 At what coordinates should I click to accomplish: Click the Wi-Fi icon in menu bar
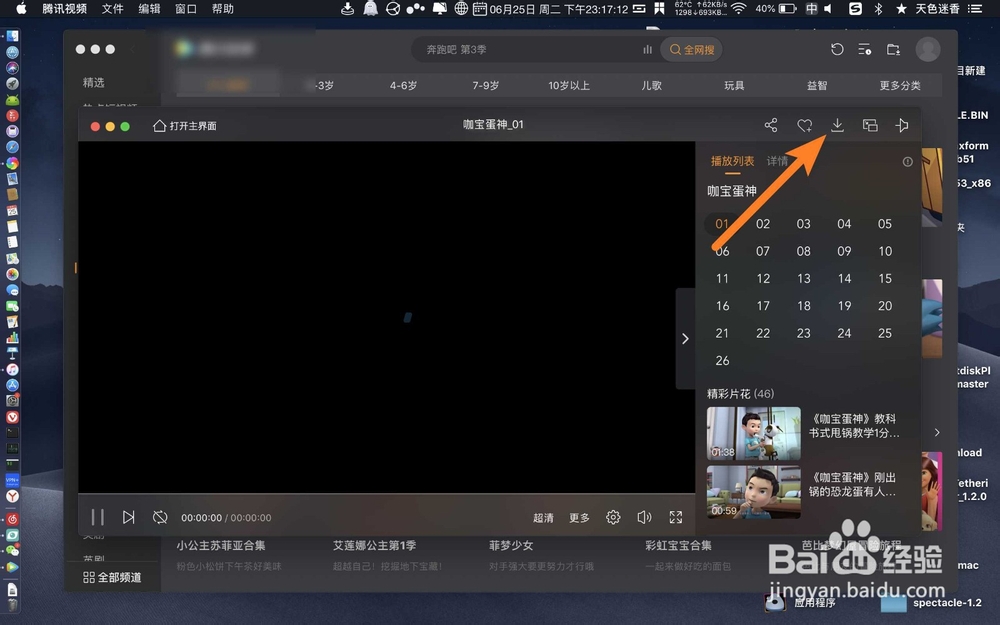739,8
